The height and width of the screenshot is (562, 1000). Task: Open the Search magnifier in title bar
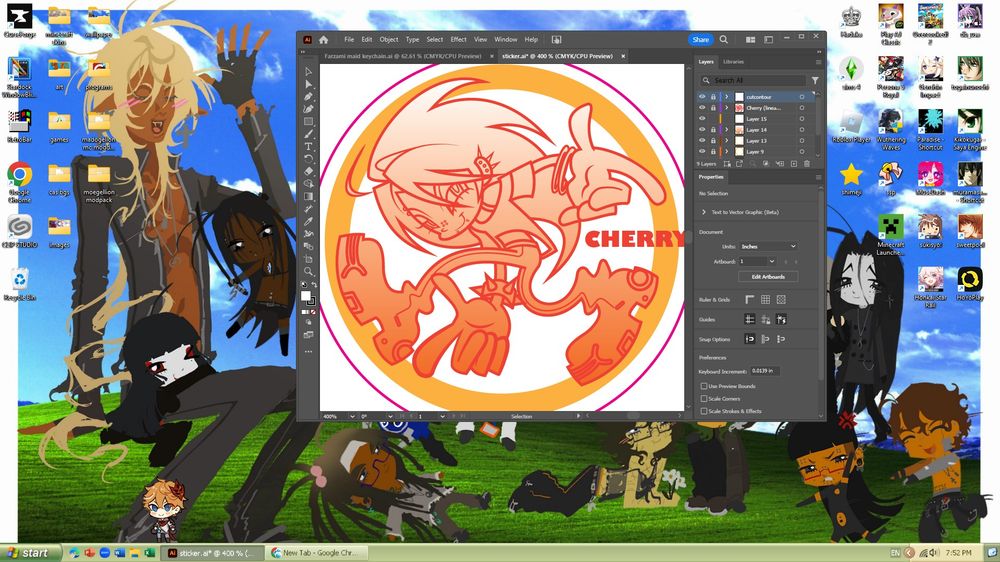pyautogui.click(x=724, y=40)
